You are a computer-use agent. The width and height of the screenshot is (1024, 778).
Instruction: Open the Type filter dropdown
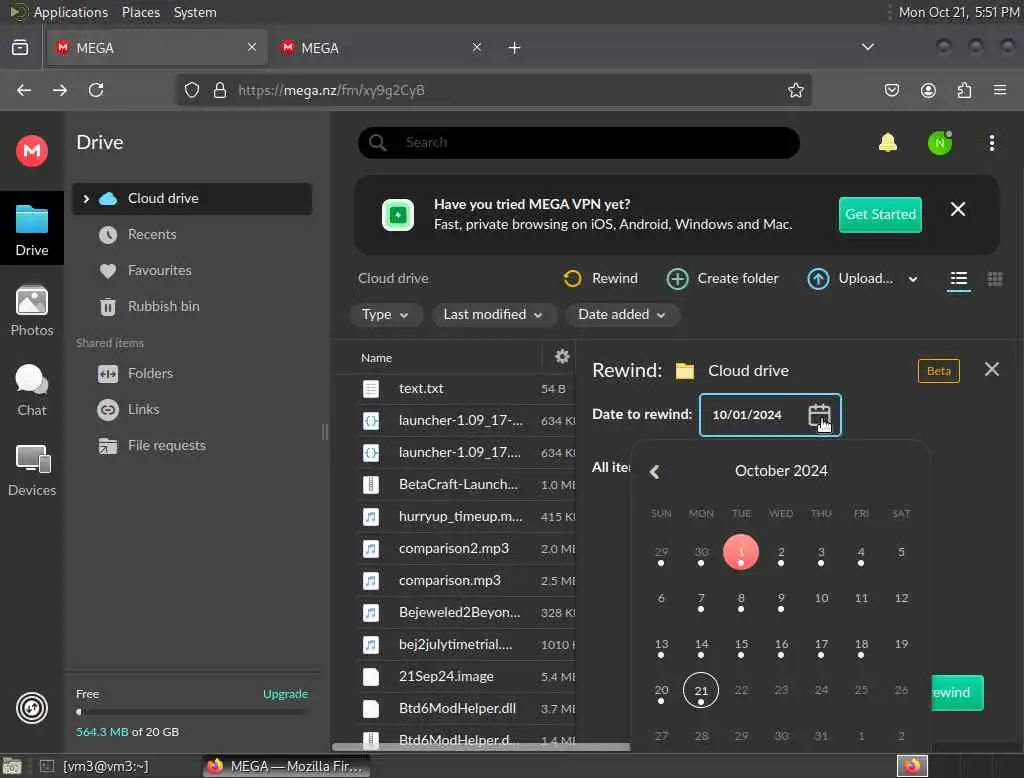pos(386,315)
